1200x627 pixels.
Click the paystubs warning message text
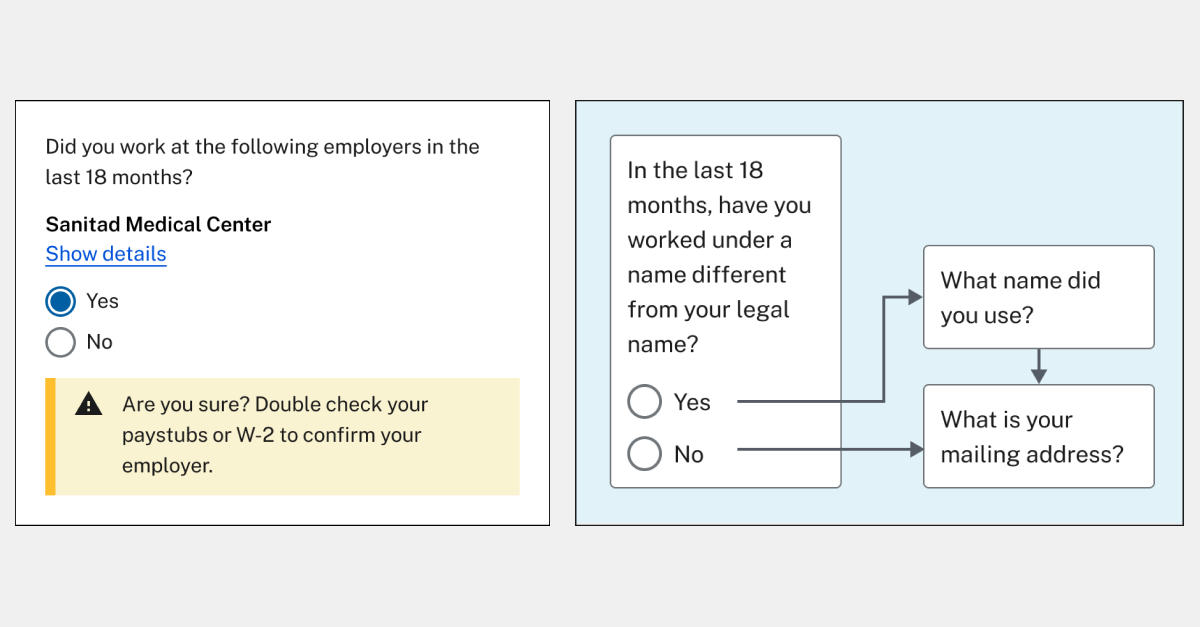275,434
